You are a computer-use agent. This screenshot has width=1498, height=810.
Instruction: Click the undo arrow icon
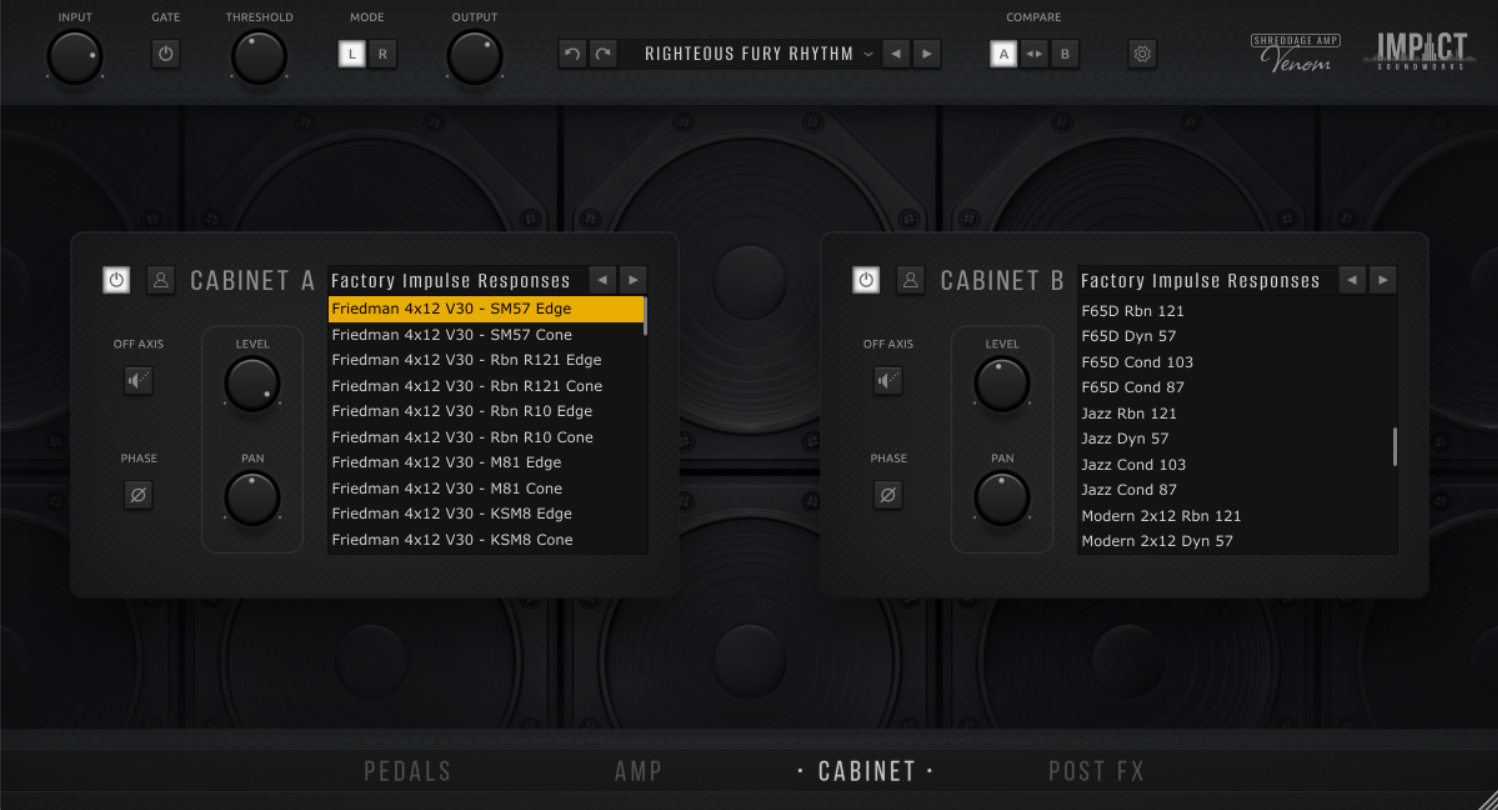point(572,54)
